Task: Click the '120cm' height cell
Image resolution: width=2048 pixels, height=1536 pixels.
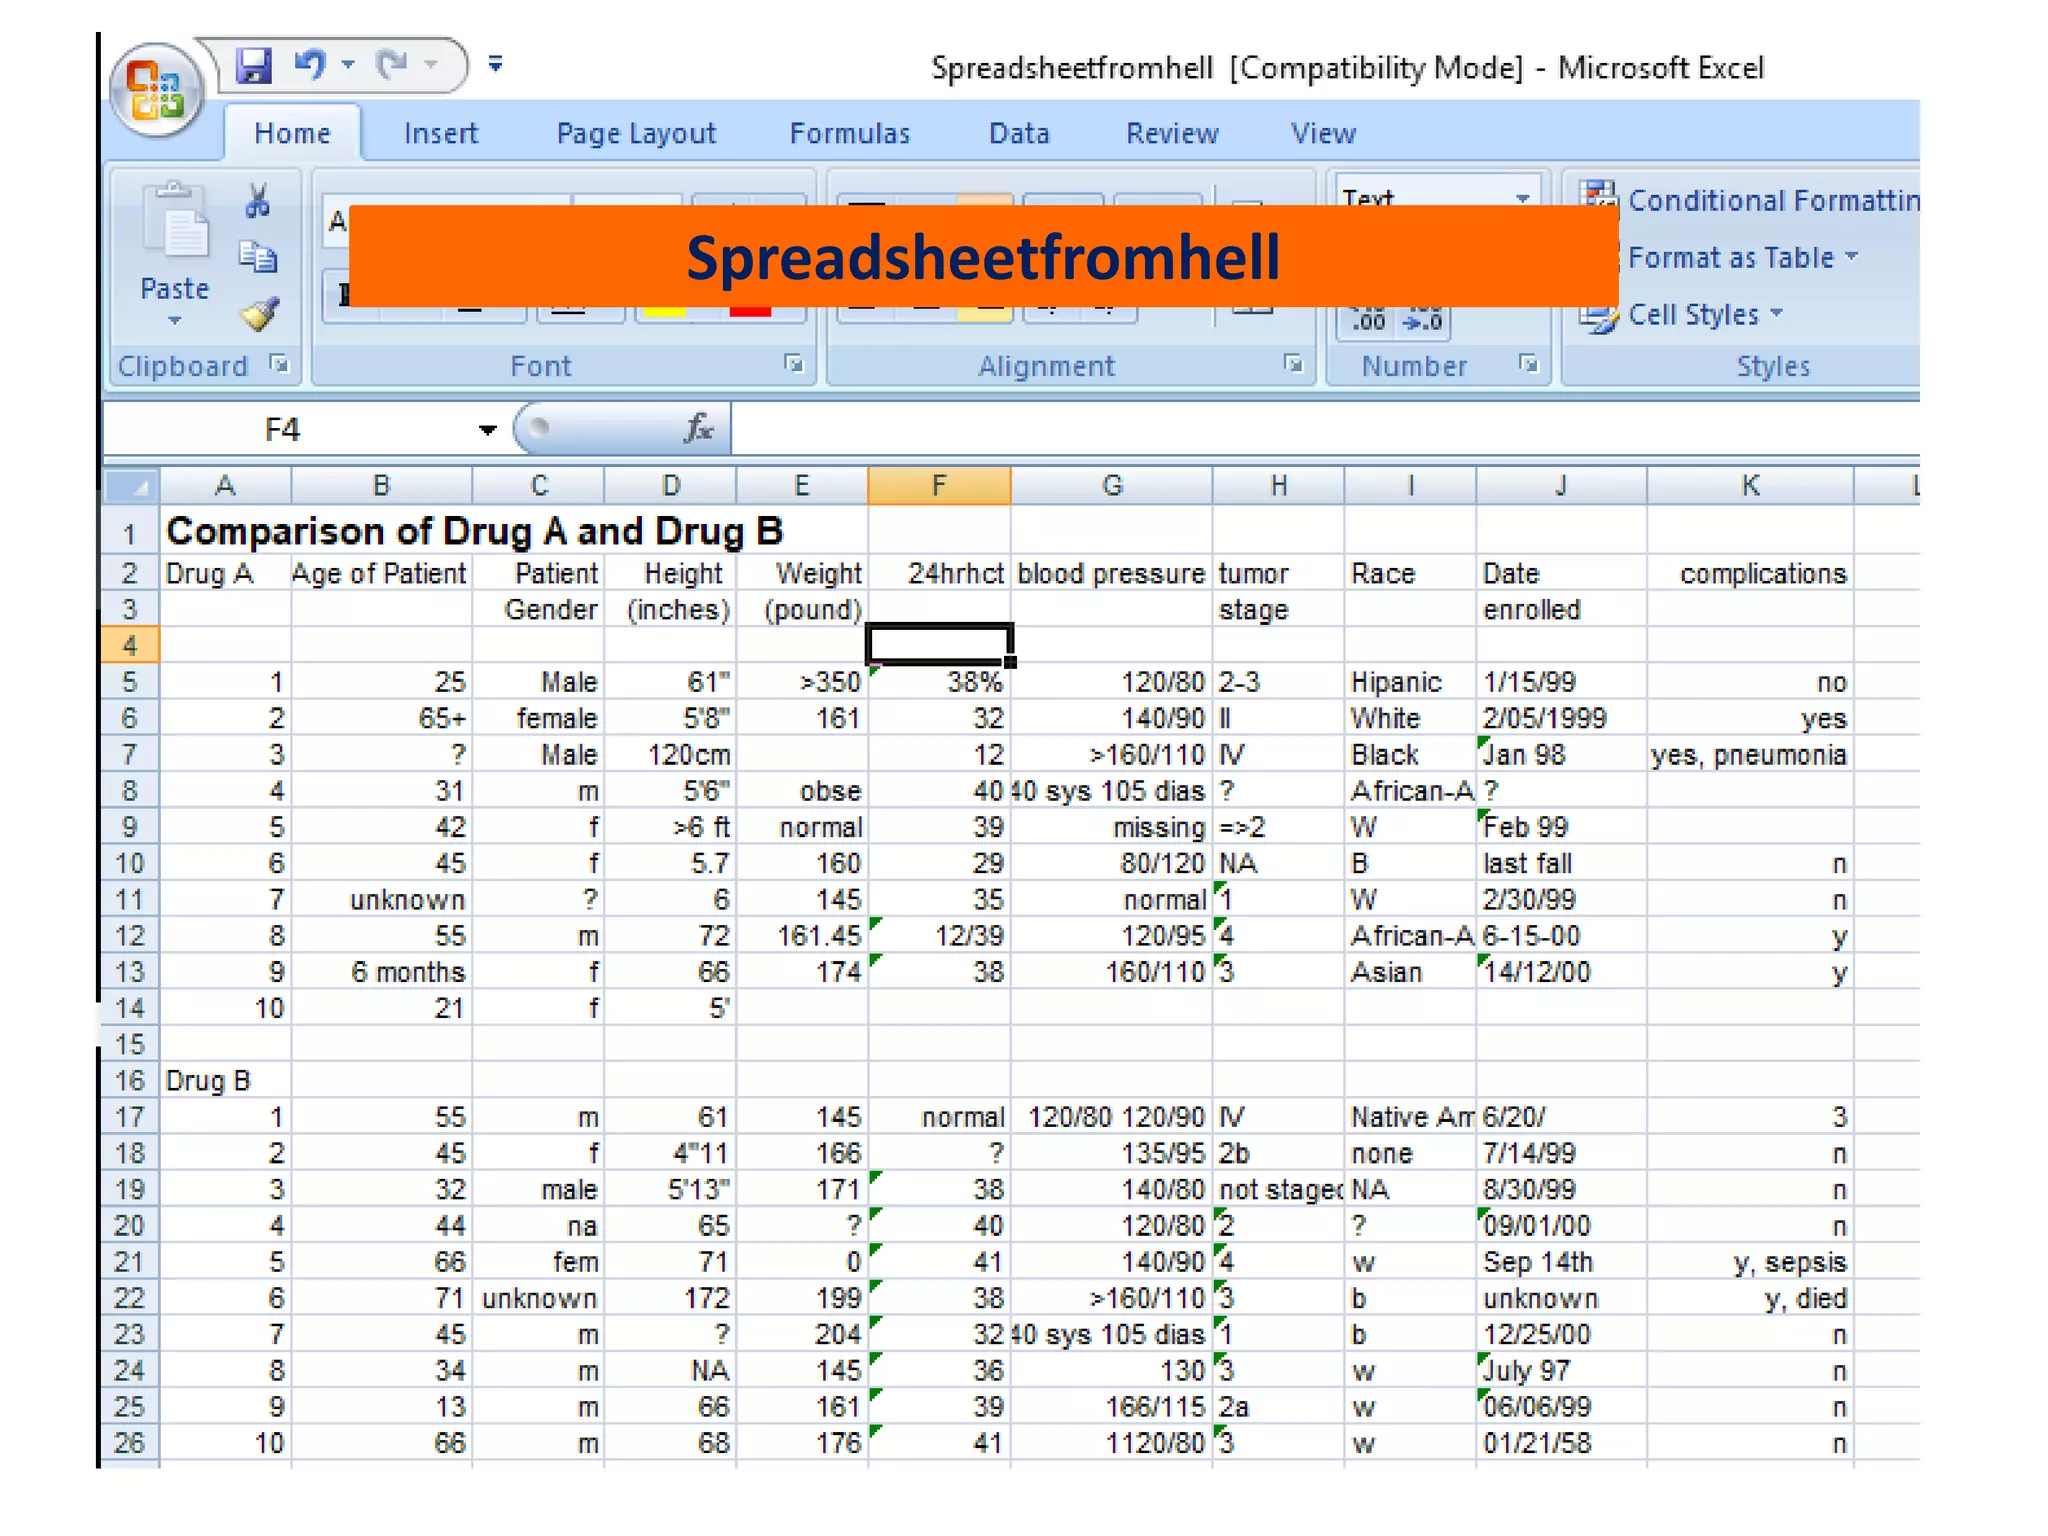Action: coord(670,755)
